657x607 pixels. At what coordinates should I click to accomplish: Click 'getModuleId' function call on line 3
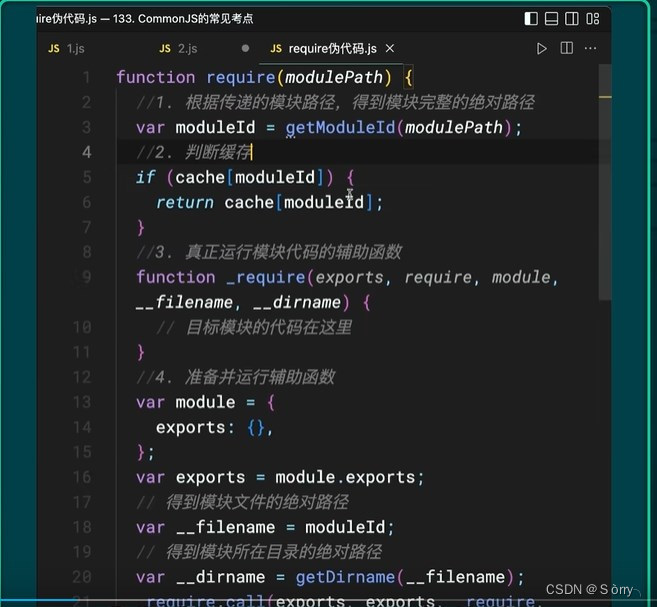pos(340,128)
